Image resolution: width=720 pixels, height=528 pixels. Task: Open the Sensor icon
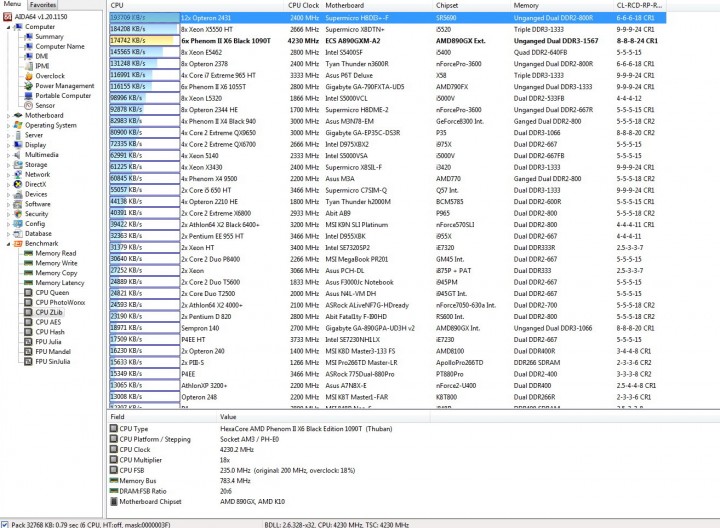[x=28, y=106]
